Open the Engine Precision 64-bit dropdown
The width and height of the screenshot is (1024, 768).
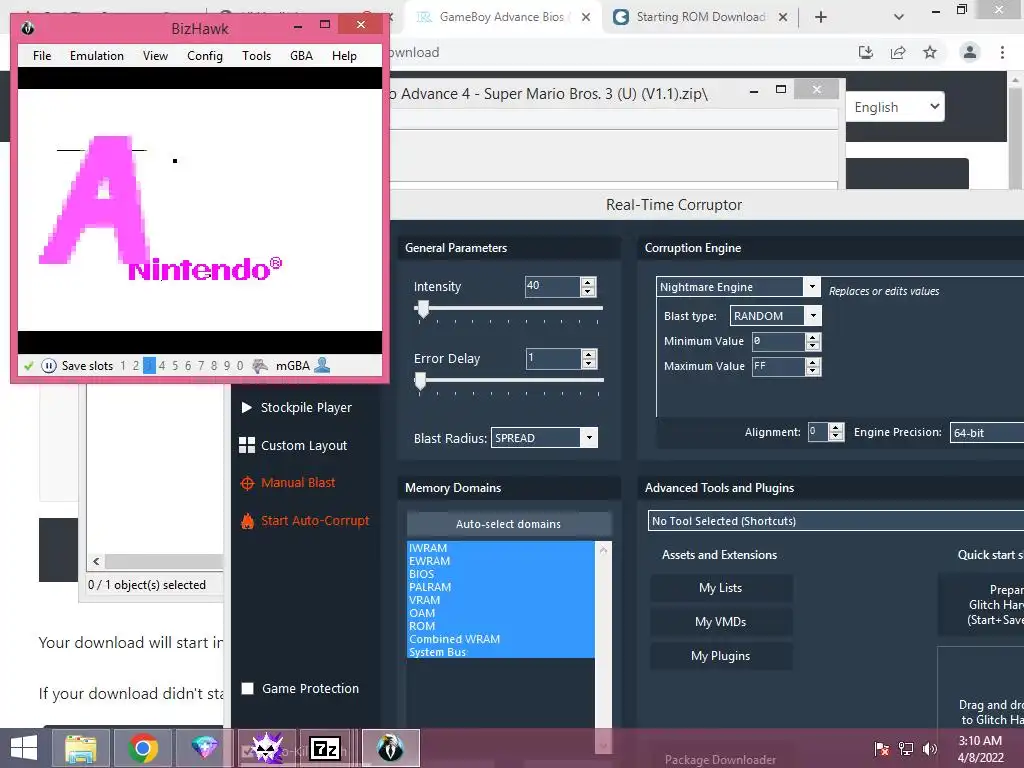[987, 432]
